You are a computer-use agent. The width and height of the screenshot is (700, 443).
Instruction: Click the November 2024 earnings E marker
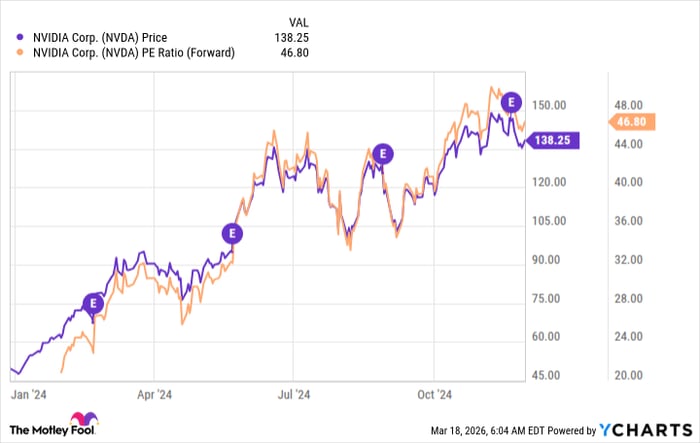(x=512, y=101)
